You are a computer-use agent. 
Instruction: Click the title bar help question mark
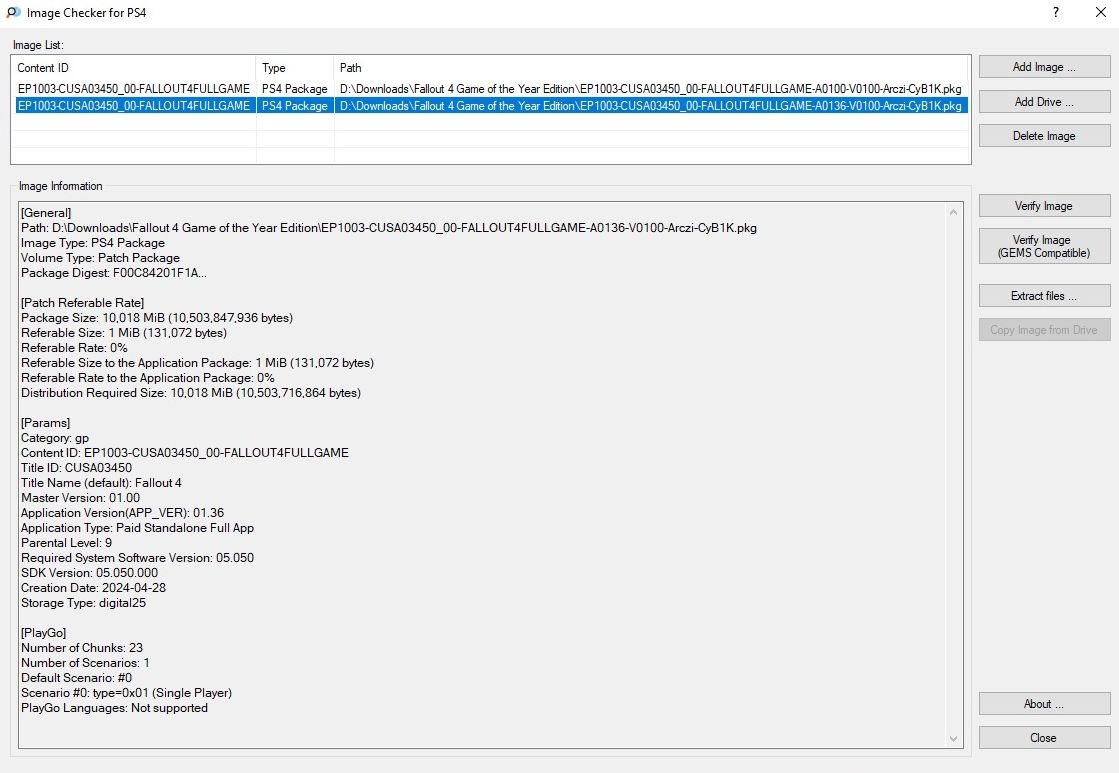[x=1056, y=12]
